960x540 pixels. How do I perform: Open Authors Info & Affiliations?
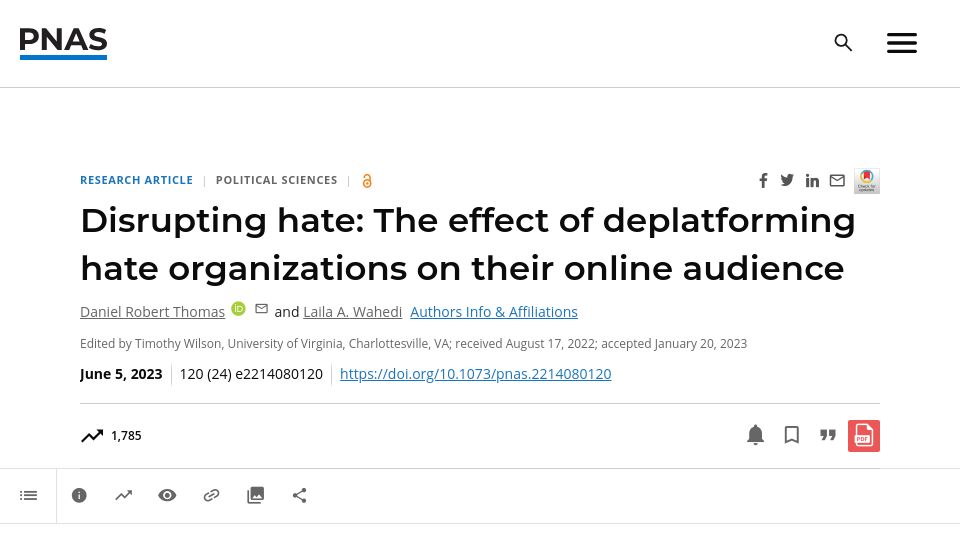click(493, 312)
